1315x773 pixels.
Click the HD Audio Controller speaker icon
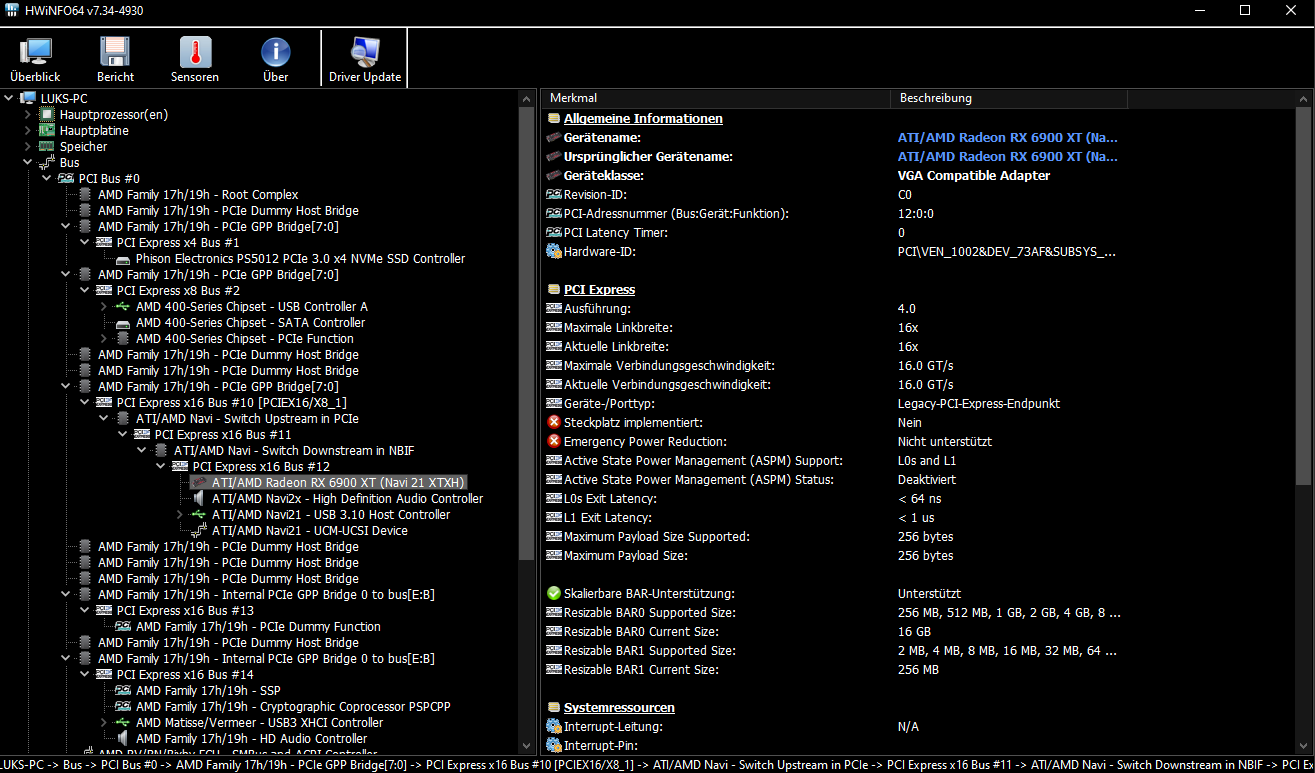click(124, 739)
